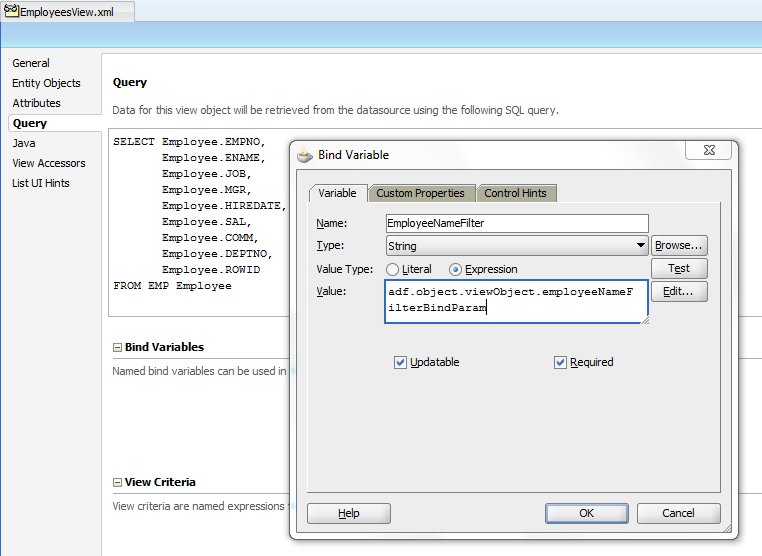Select the Literal value type
Image resolution: width=762 pixels, height=556 pixels.
(393, 269)
